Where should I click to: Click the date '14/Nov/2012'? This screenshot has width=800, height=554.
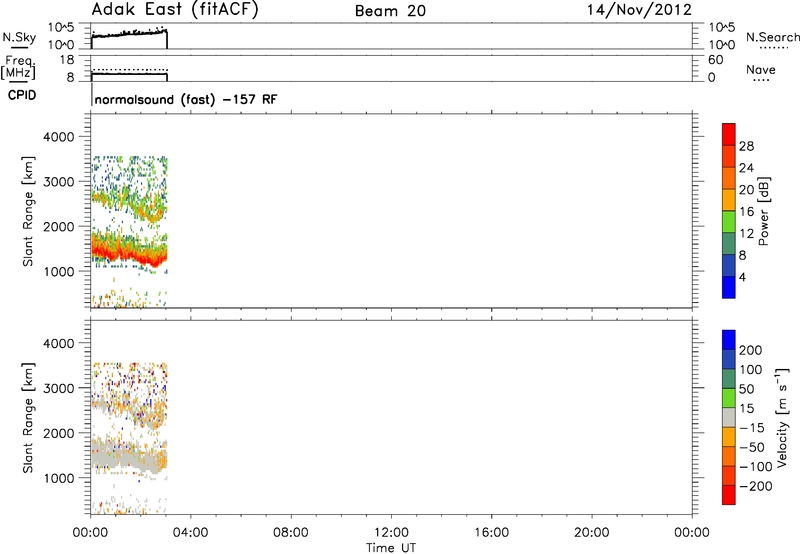(x=639, y=10)
